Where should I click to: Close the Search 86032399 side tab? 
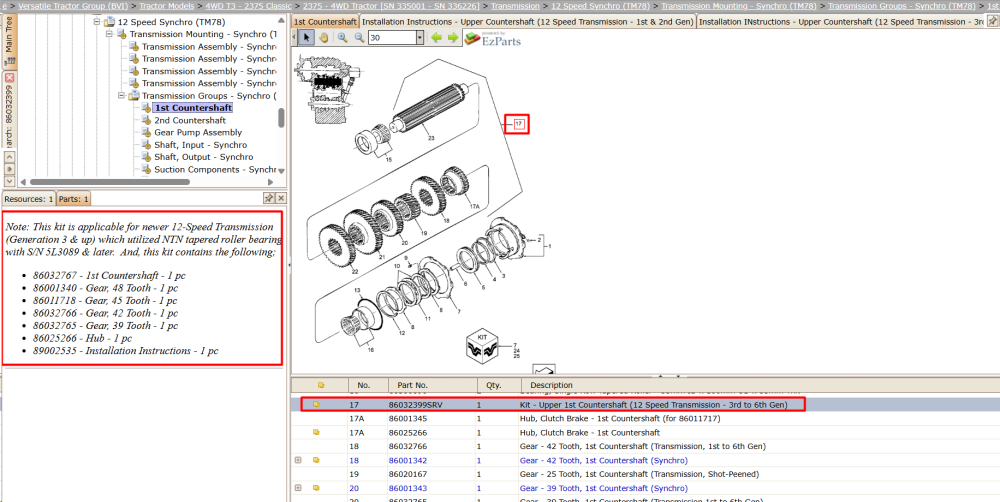tap(9, 77)
